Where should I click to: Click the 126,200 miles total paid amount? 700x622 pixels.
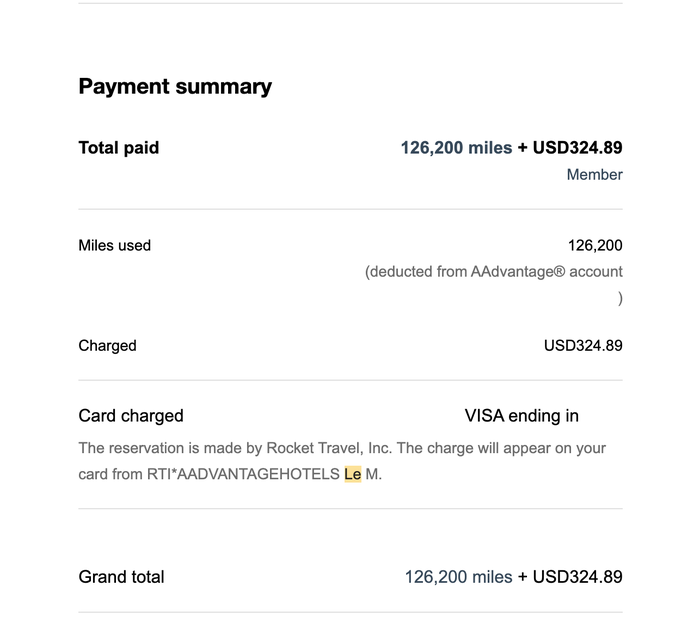[456, 148]
